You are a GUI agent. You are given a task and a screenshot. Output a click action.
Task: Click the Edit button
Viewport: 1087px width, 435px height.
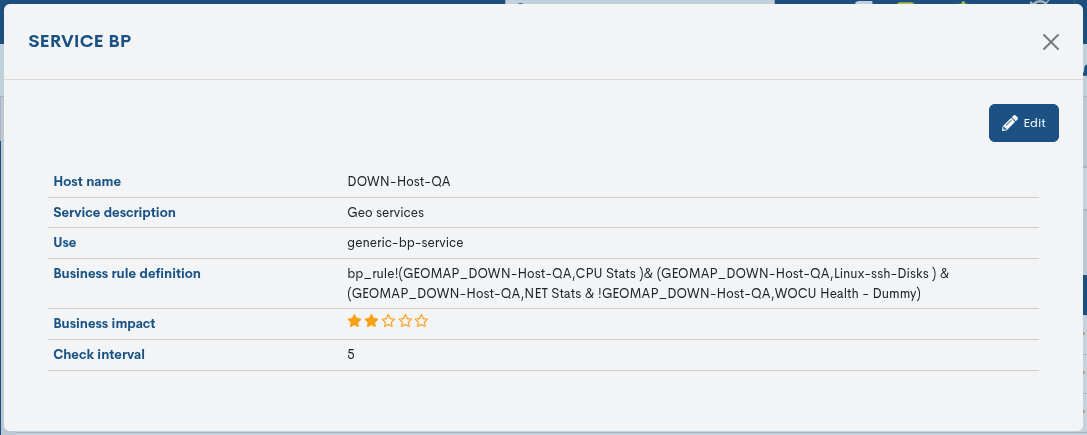tap(1023, 123)
